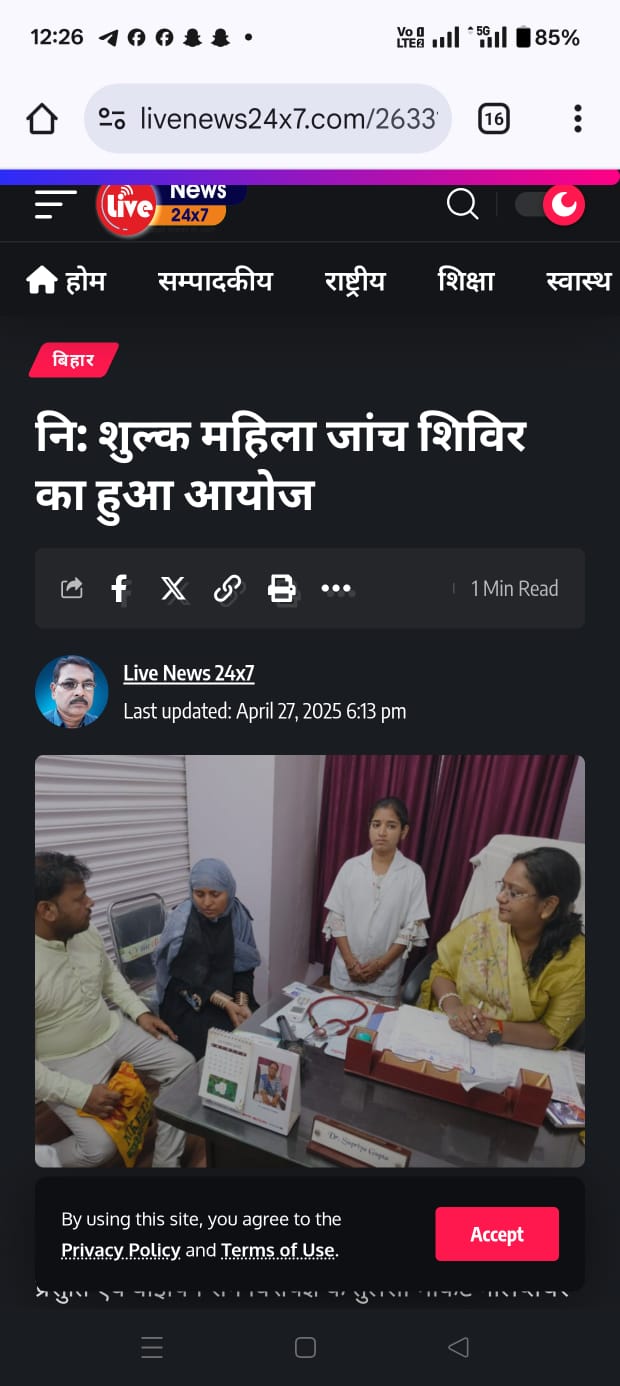Tap the search magnifier icon
620x1386 pixels.
(462, 204)
